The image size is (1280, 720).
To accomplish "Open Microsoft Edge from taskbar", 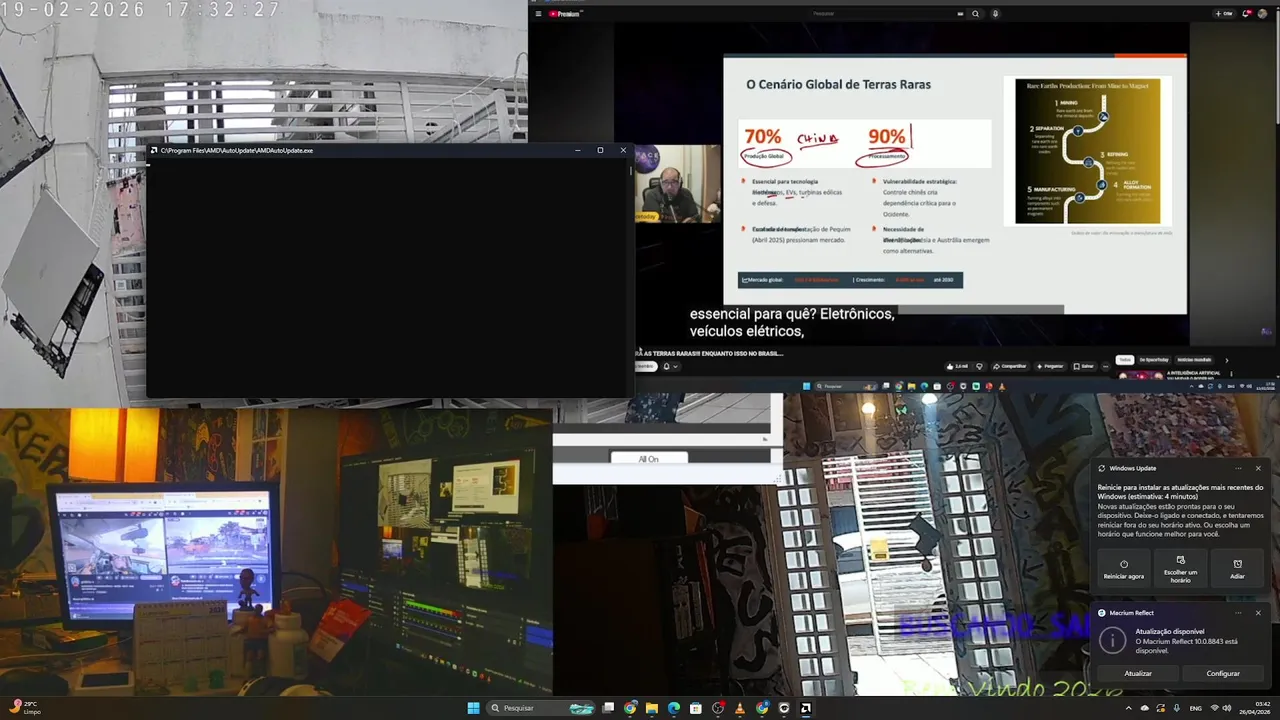I will [674, 708].
